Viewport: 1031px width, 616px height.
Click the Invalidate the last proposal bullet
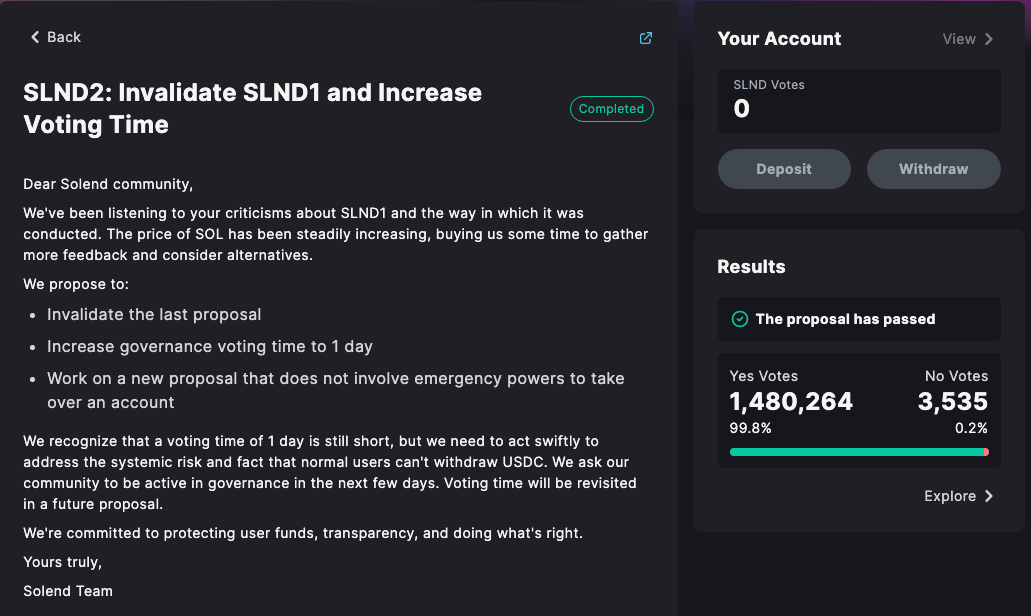point(154,314)
